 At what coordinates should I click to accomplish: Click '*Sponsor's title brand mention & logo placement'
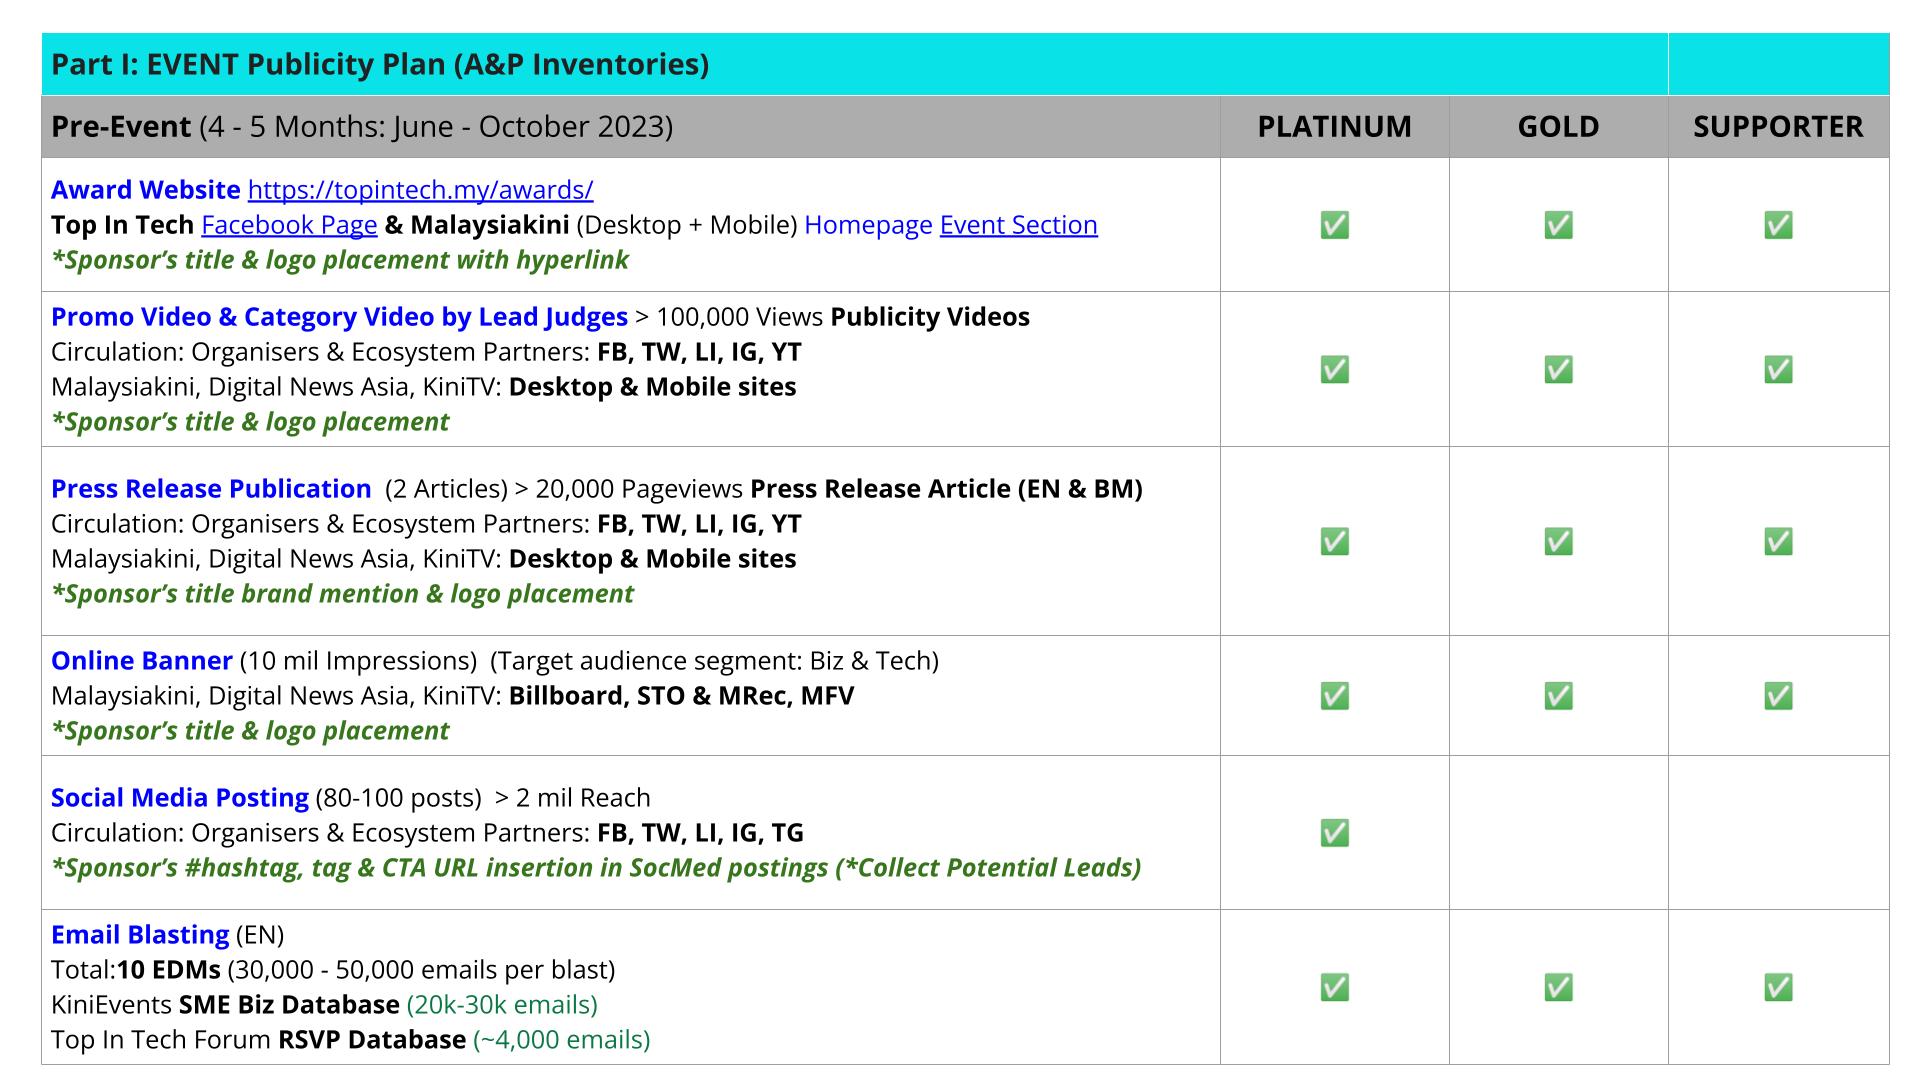[x=342, y=594]
